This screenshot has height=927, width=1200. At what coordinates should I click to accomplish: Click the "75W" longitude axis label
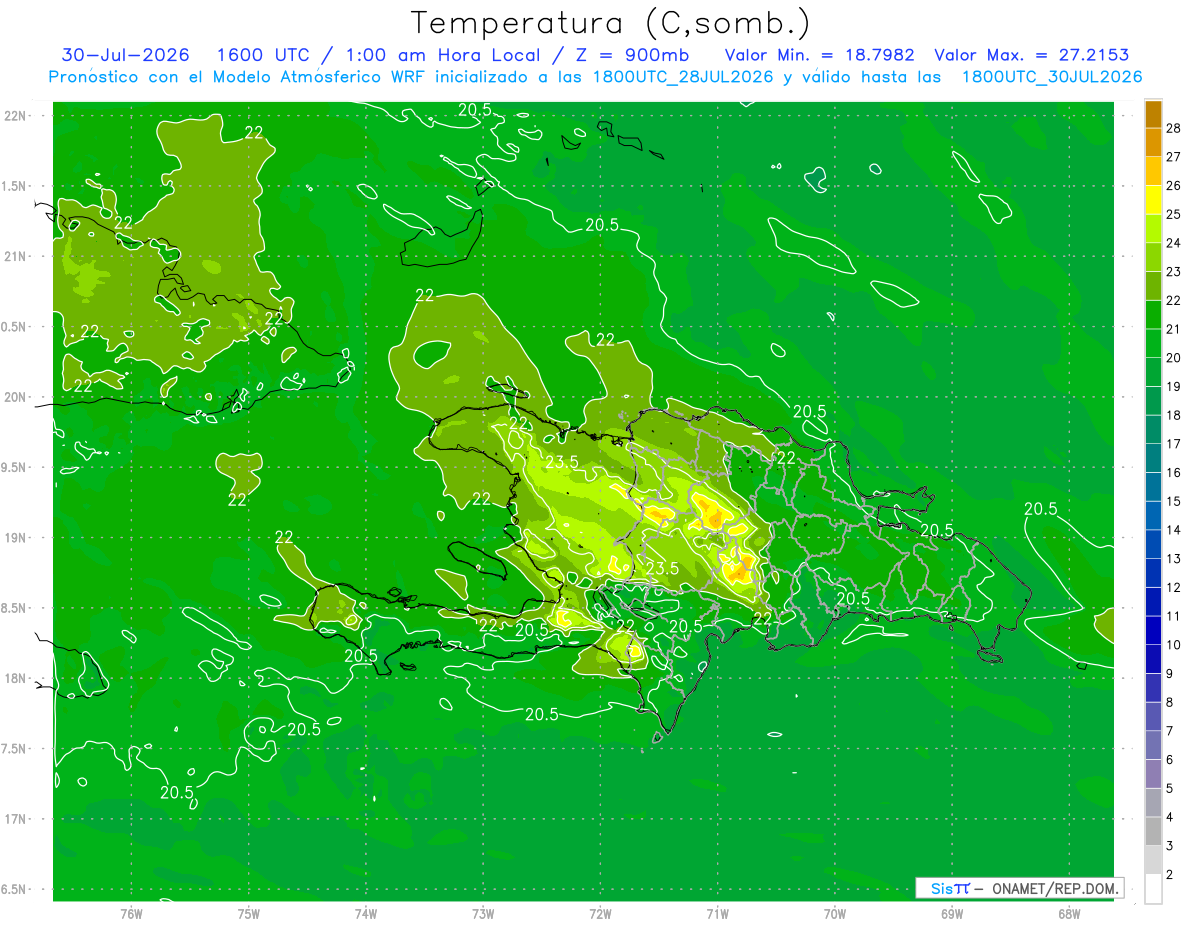[x=249, y=913]
